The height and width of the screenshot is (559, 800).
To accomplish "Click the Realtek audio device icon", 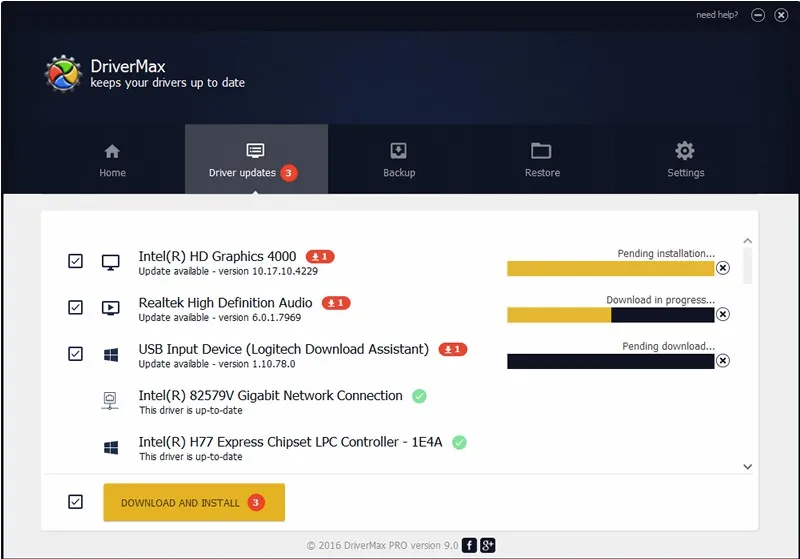I will tap(111, 308).
